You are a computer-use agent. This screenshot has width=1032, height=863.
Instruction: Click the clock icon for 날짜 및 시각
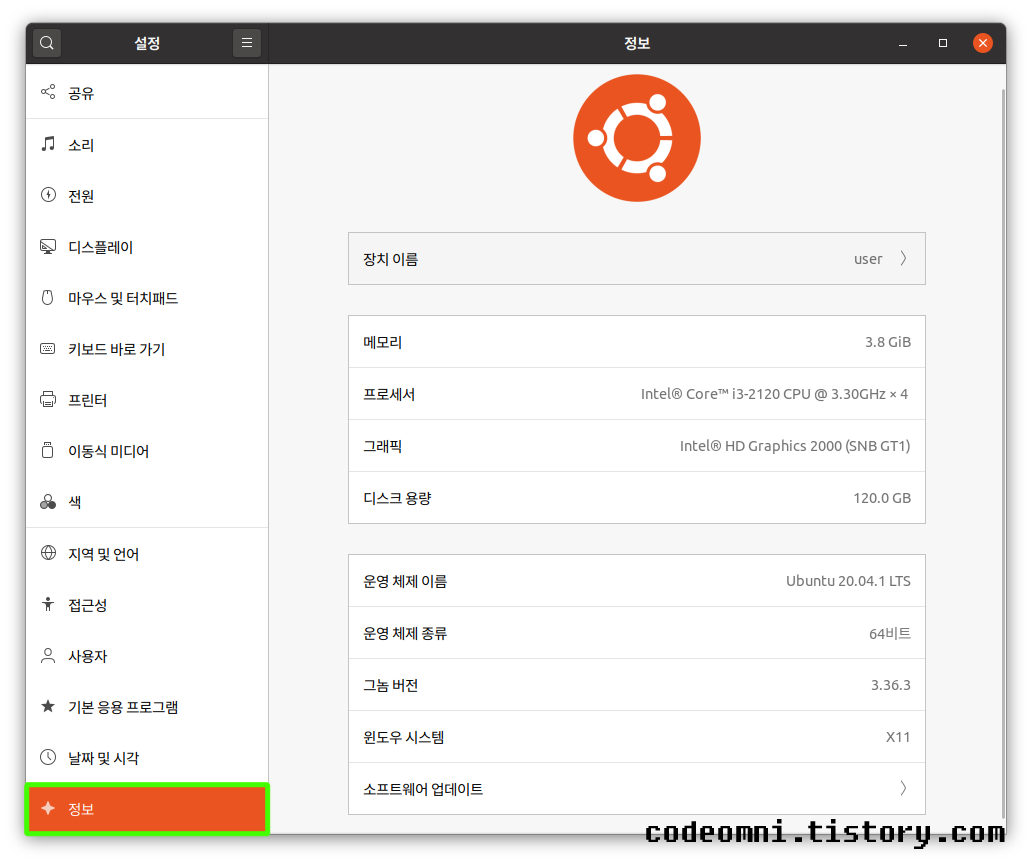(48, 757)
